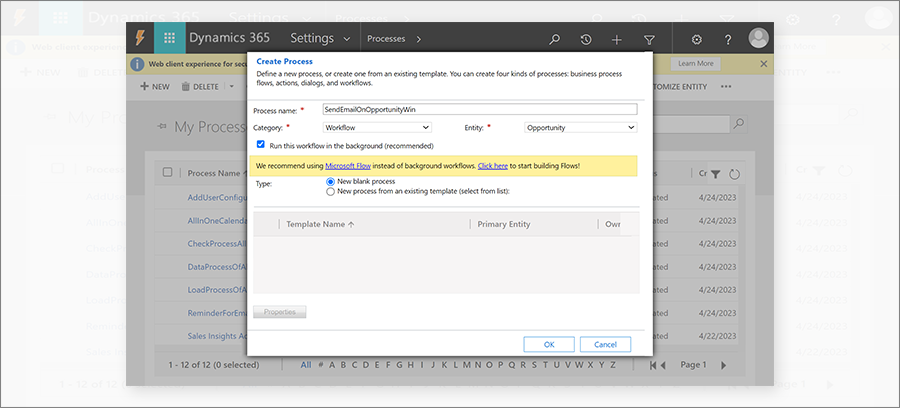Follow the Click here link for Flows
The width and height of the screenshot is (900, 408).
coord(492,166)
